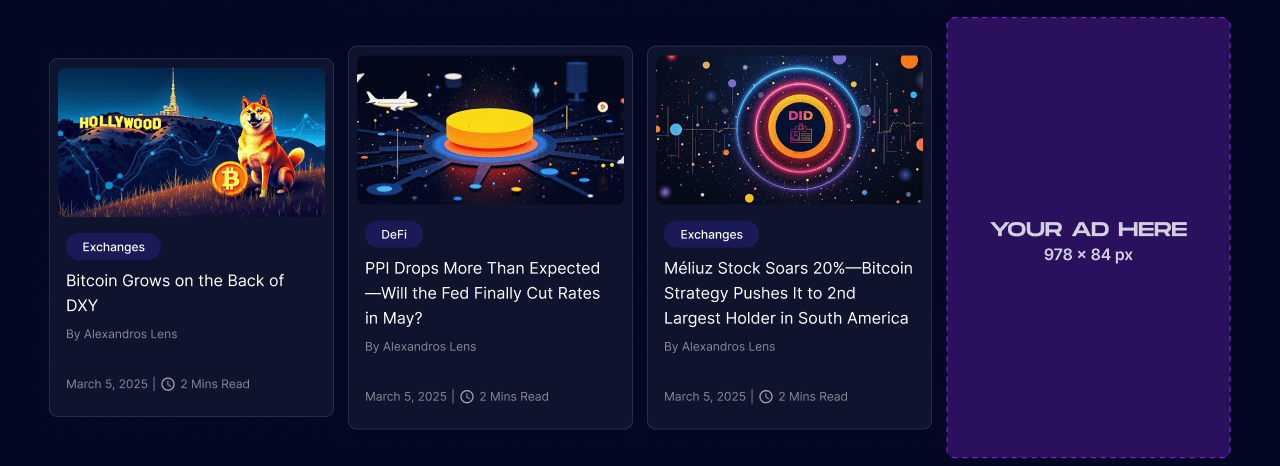The width and height of the screenshot is (1280, 466).
Task: Select the DeFi category tag
Action: coord(394,235)
